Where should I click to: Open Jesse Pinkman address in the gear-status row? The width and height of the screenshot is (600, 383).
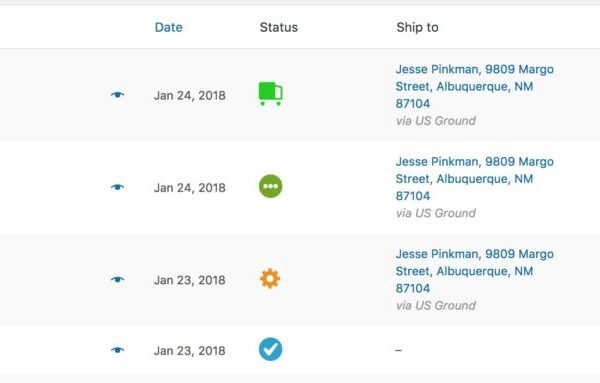coord(474,271)
